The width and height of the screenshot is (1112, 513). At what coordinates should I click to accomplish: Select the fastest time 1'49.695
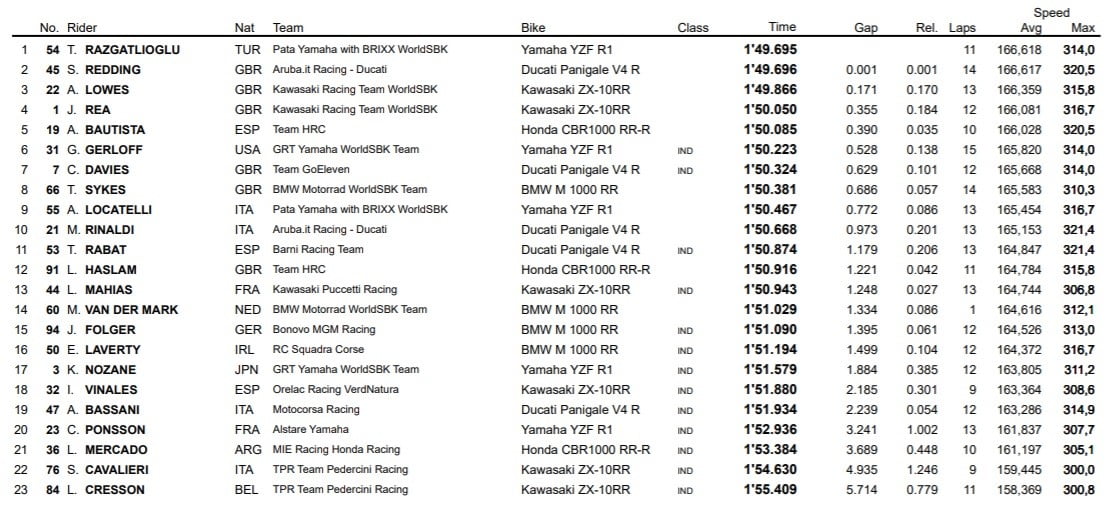[770, 49]
